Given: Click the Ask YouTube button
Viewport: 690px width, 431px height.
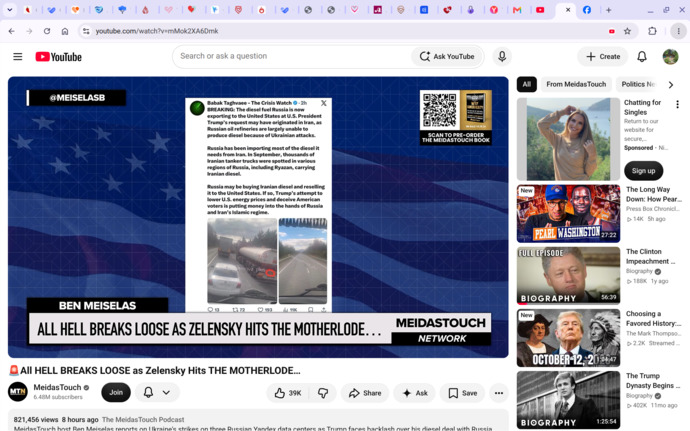Looking at the screenshot, I should click(x=447, y=56).
